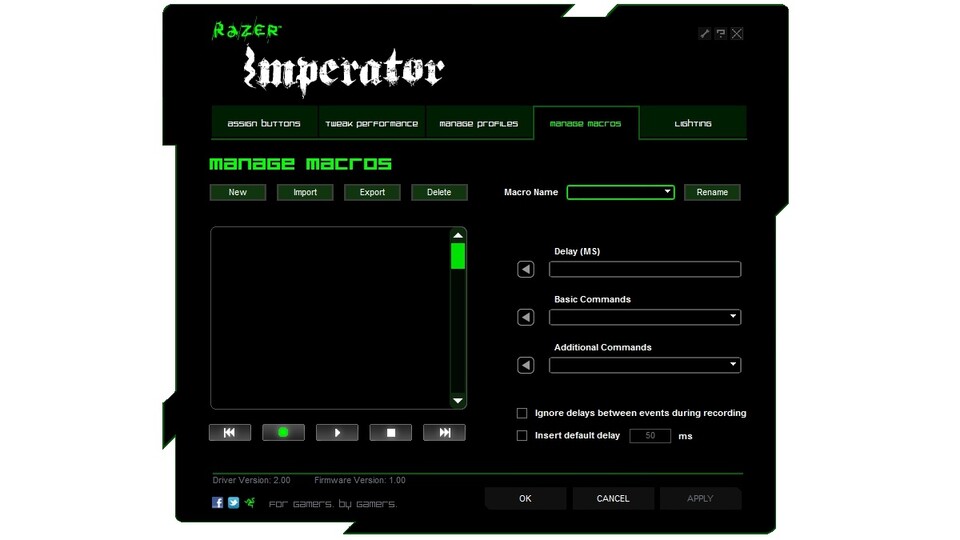This screenshot has width=960, height=540.
Task: Skip to the first macro event
Action: 229,433
